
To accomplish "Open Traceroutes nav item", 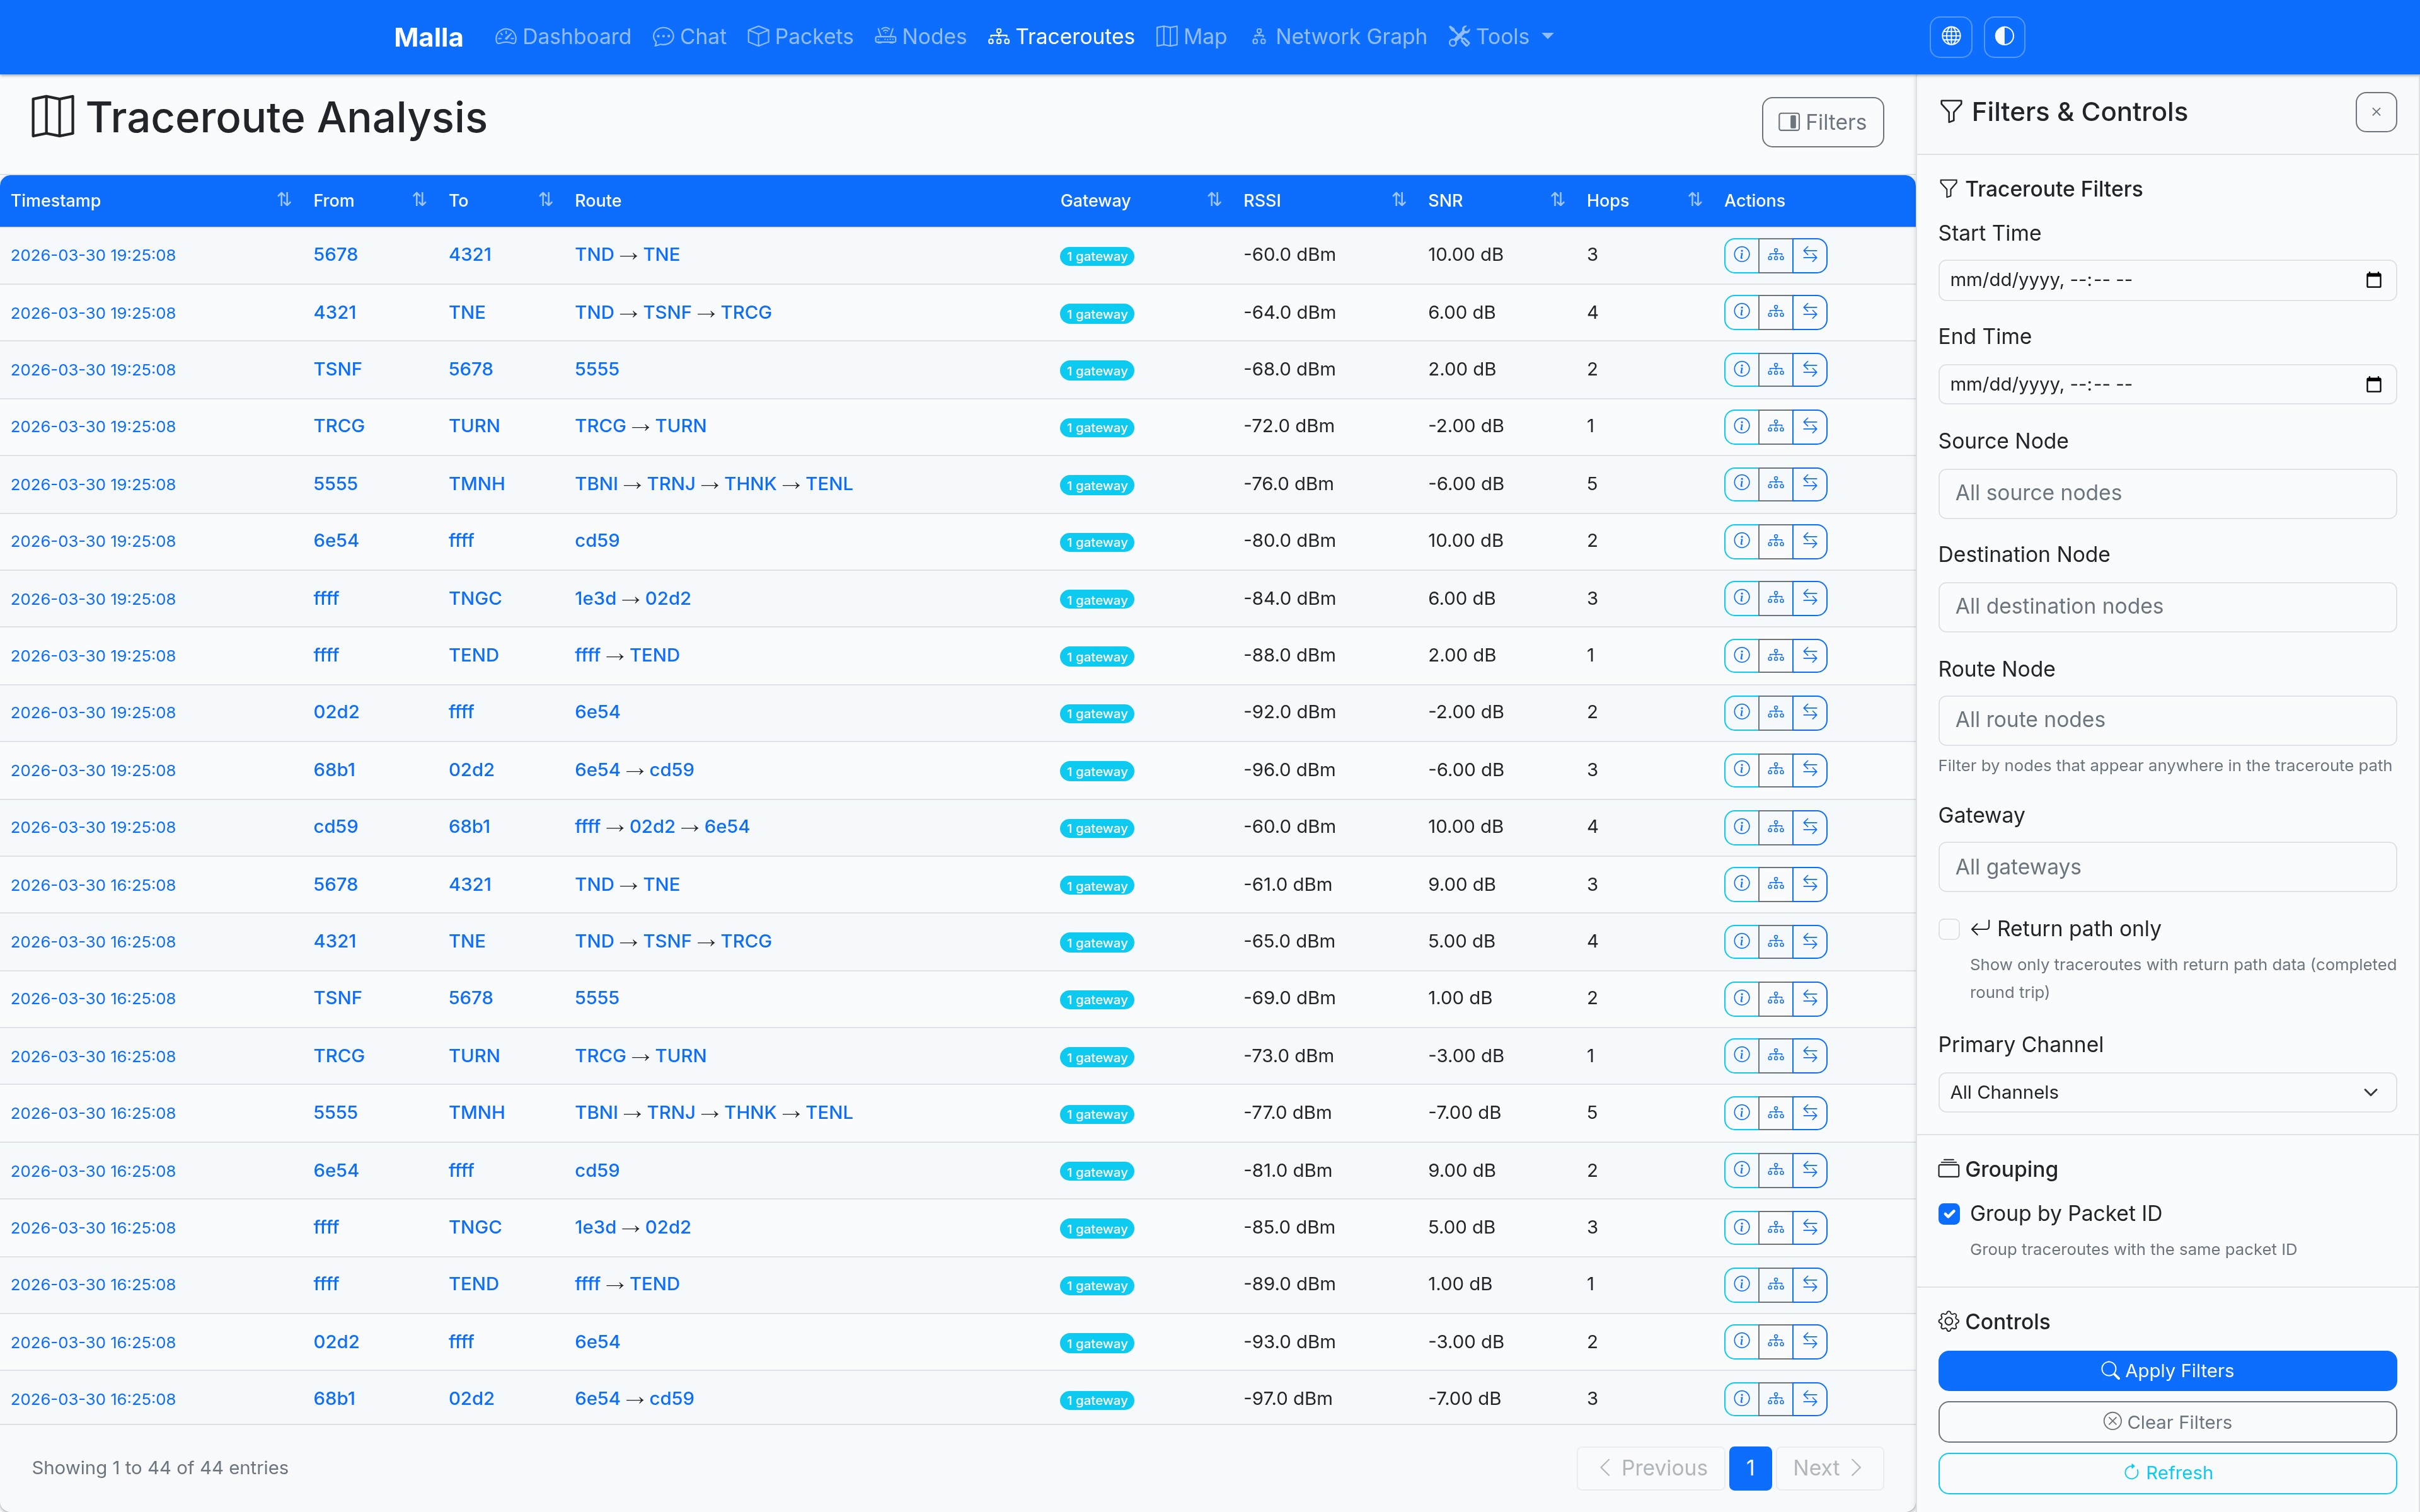I will coord(1061,37).
